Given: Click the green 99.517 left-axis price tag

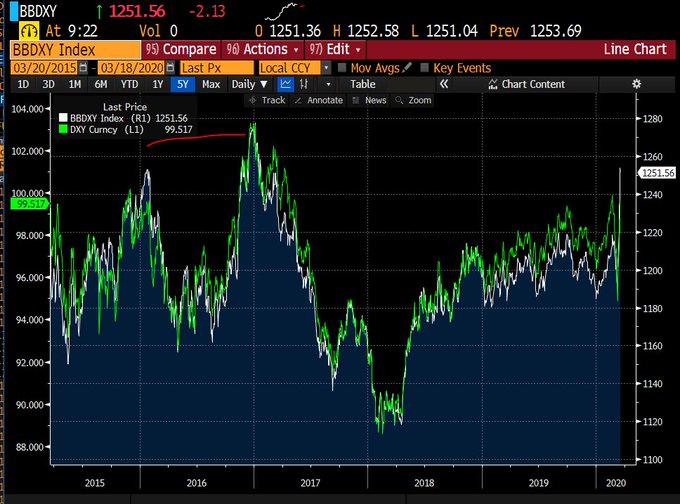Looking at the screenshot, I should (x=29, y=203).
